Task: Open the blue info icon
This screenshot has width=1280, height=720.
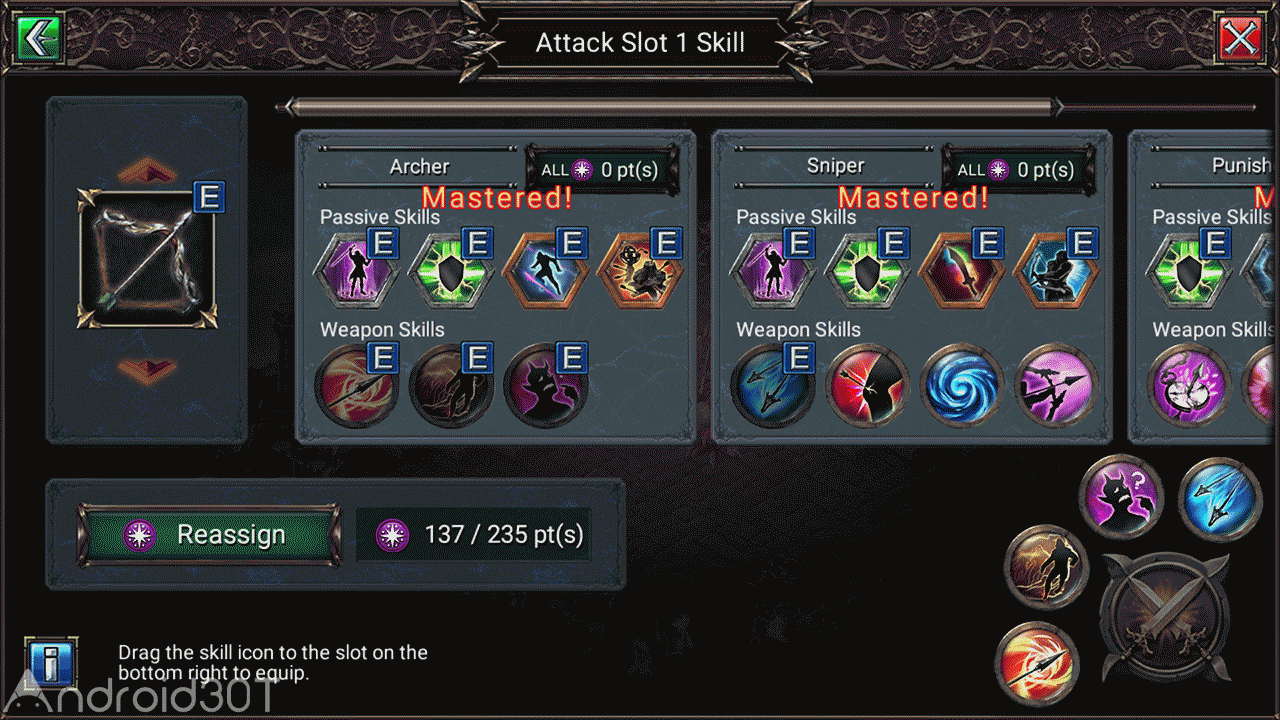Action: click(51, 663)
